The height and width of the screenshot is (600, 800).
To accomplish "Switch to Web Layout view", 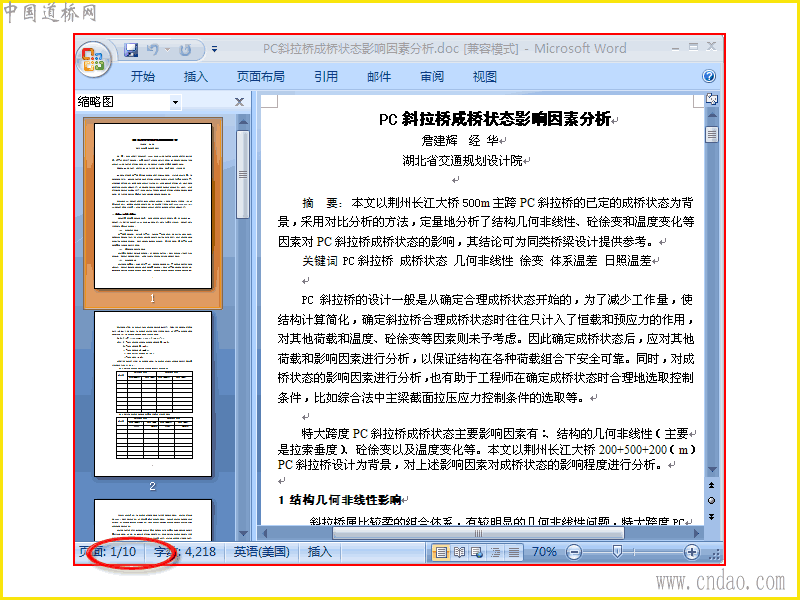I will point(477,552).
